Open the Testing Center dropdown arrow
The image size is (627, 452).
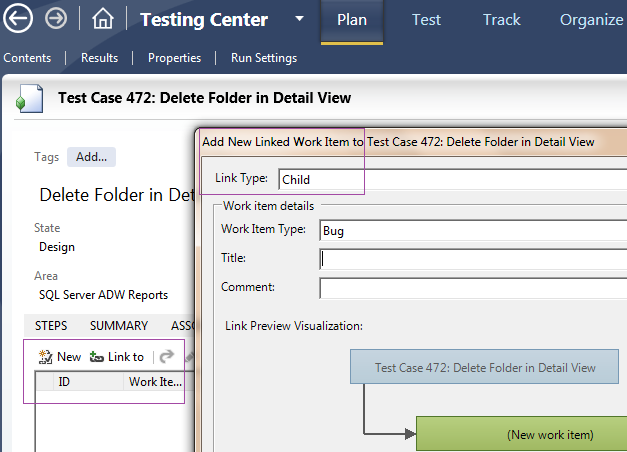coord(299,19)
